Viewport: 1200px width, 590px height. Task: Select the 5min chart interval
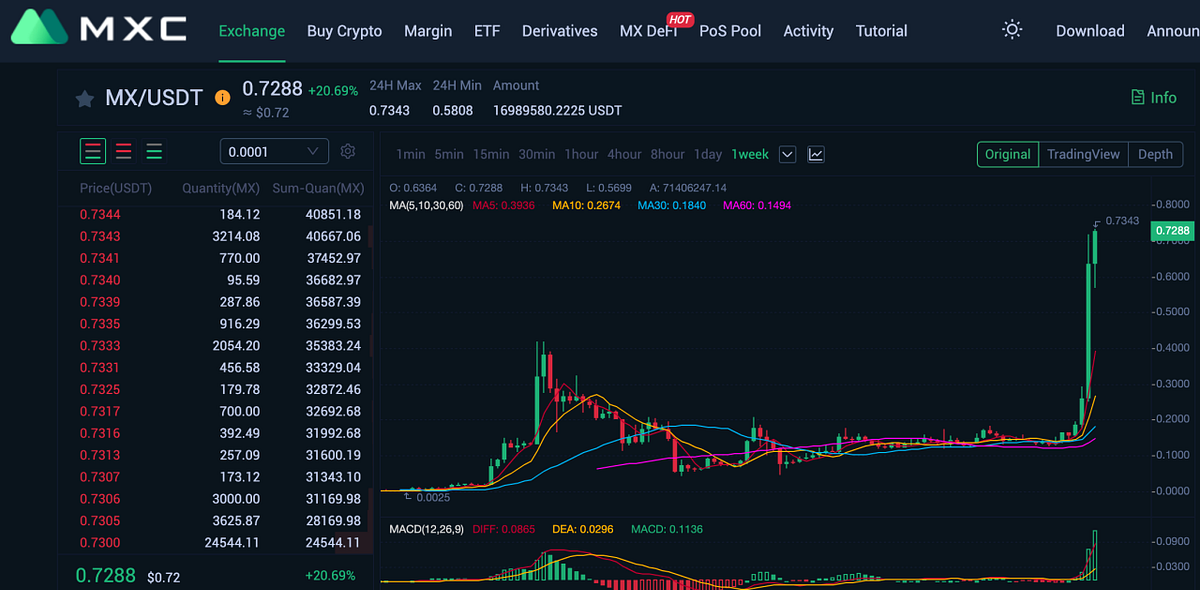pos(449,154)
